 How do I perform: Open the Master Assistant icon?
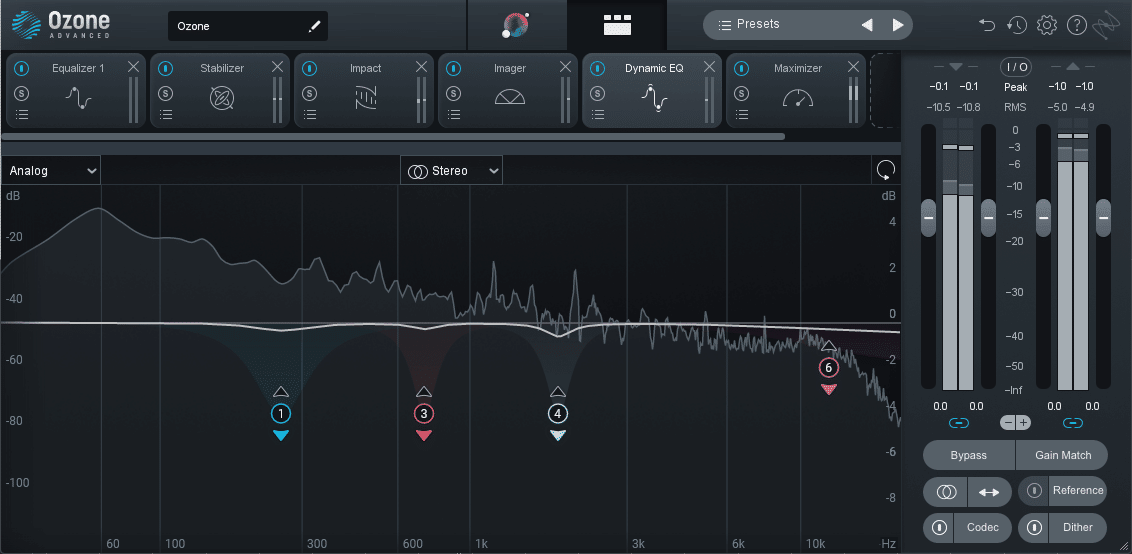(515, 25)
